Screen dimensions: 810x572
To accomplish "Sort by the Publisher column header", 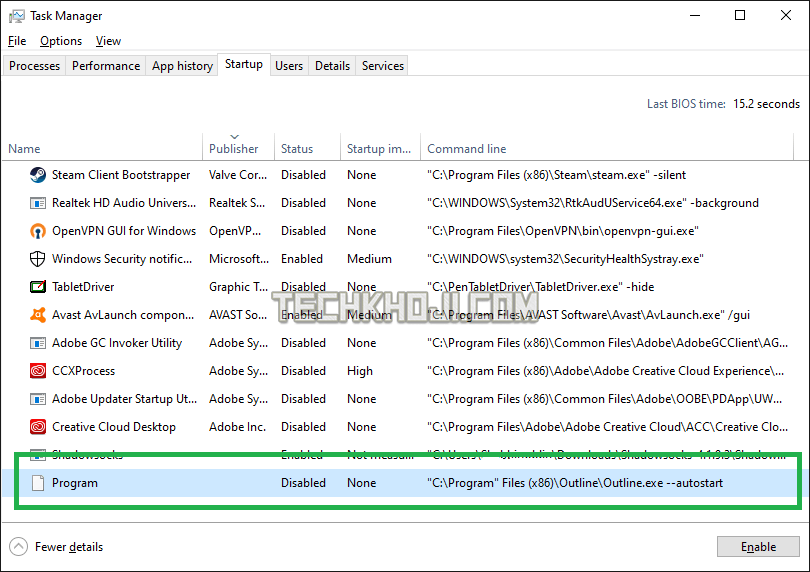I will (238, 149).
